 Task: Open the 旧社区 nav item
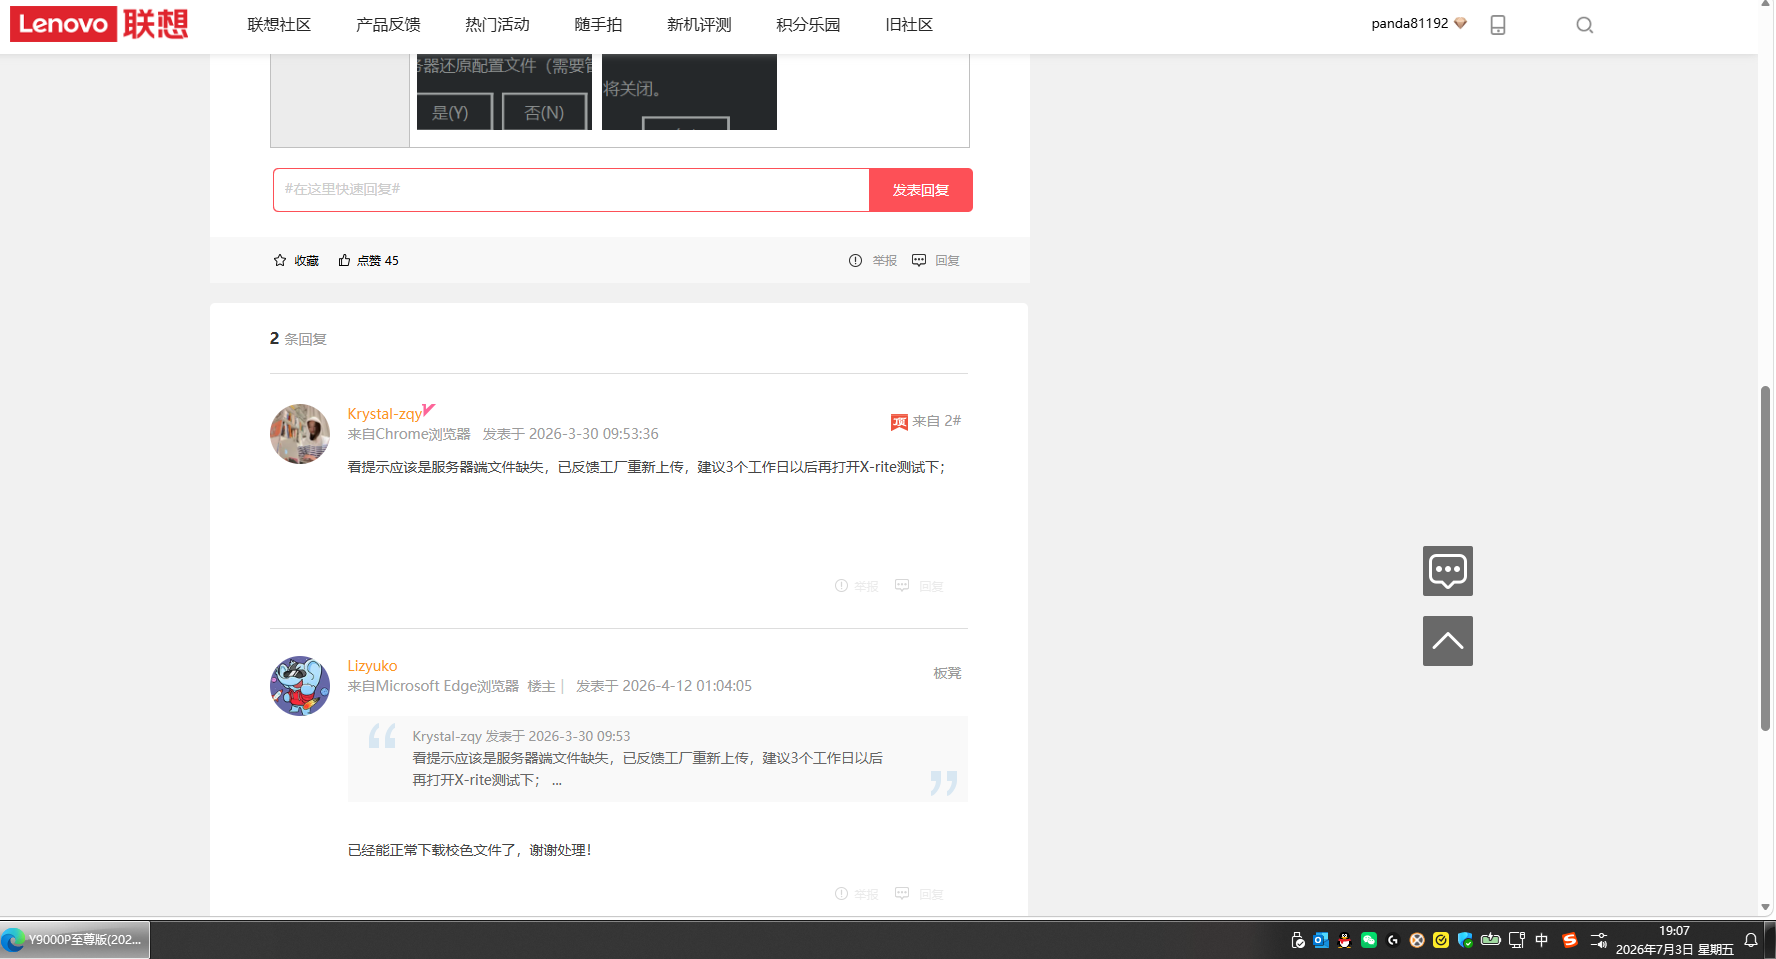909,25
